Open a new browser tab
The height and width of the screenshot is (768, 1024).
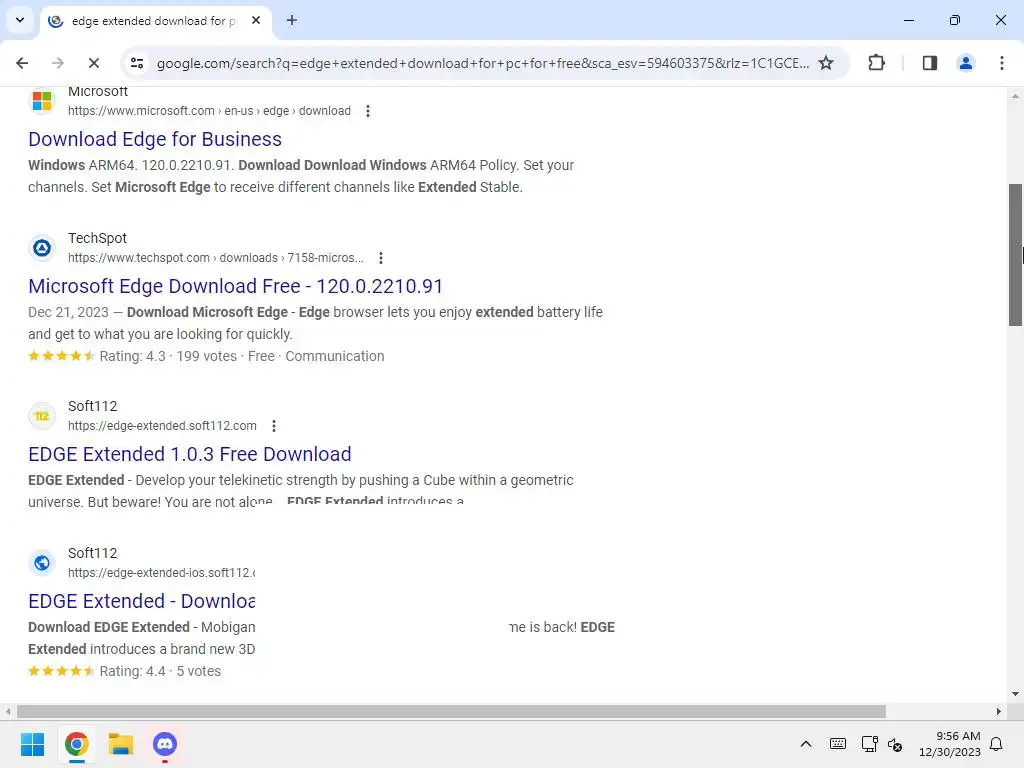pyautogui.click(x=292, y=20)
